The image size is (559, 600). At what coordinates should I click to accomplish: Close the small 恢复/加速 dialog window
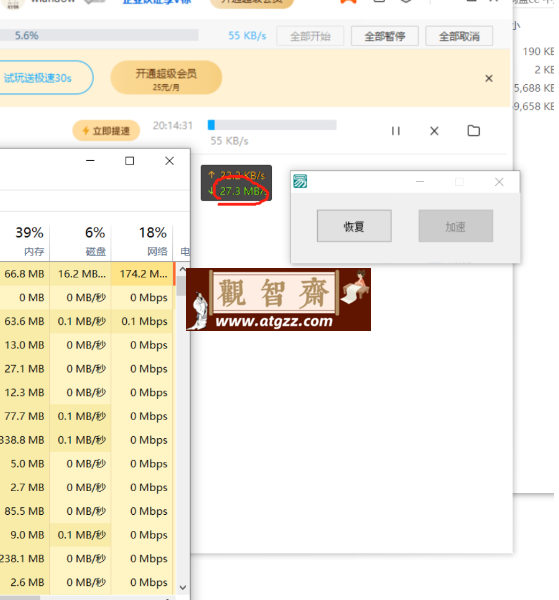point(499,182)
